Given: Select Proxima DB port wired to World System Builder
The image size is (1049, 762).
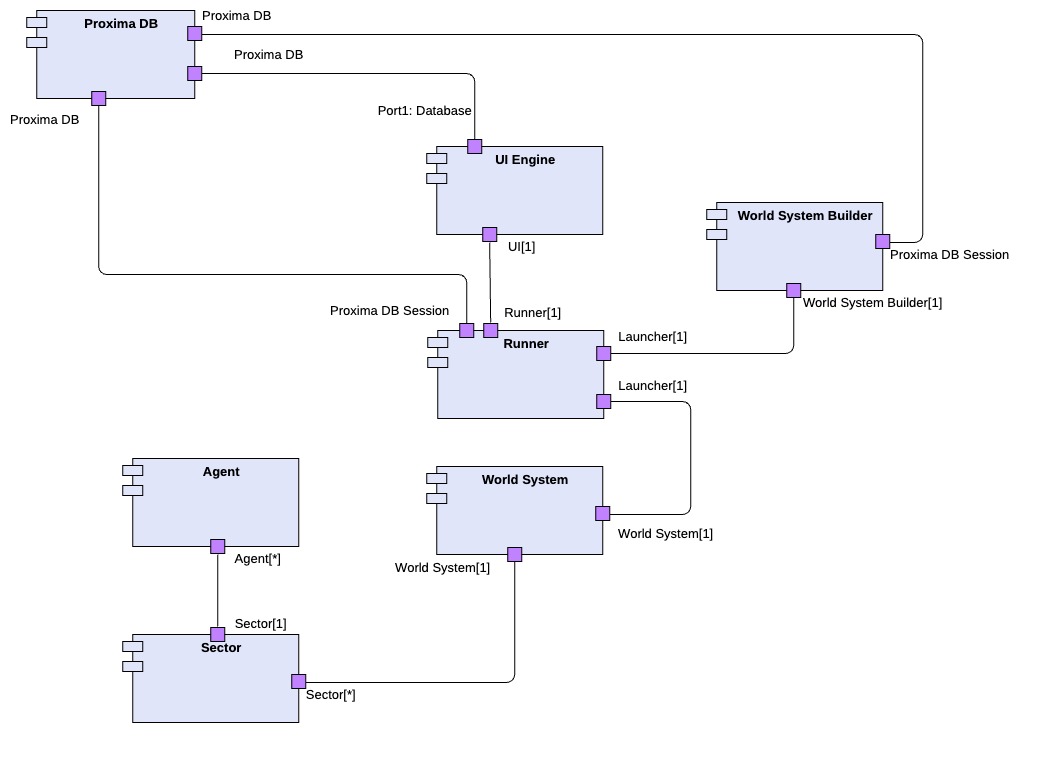Looking at the screenshot, I should (195, 33).
